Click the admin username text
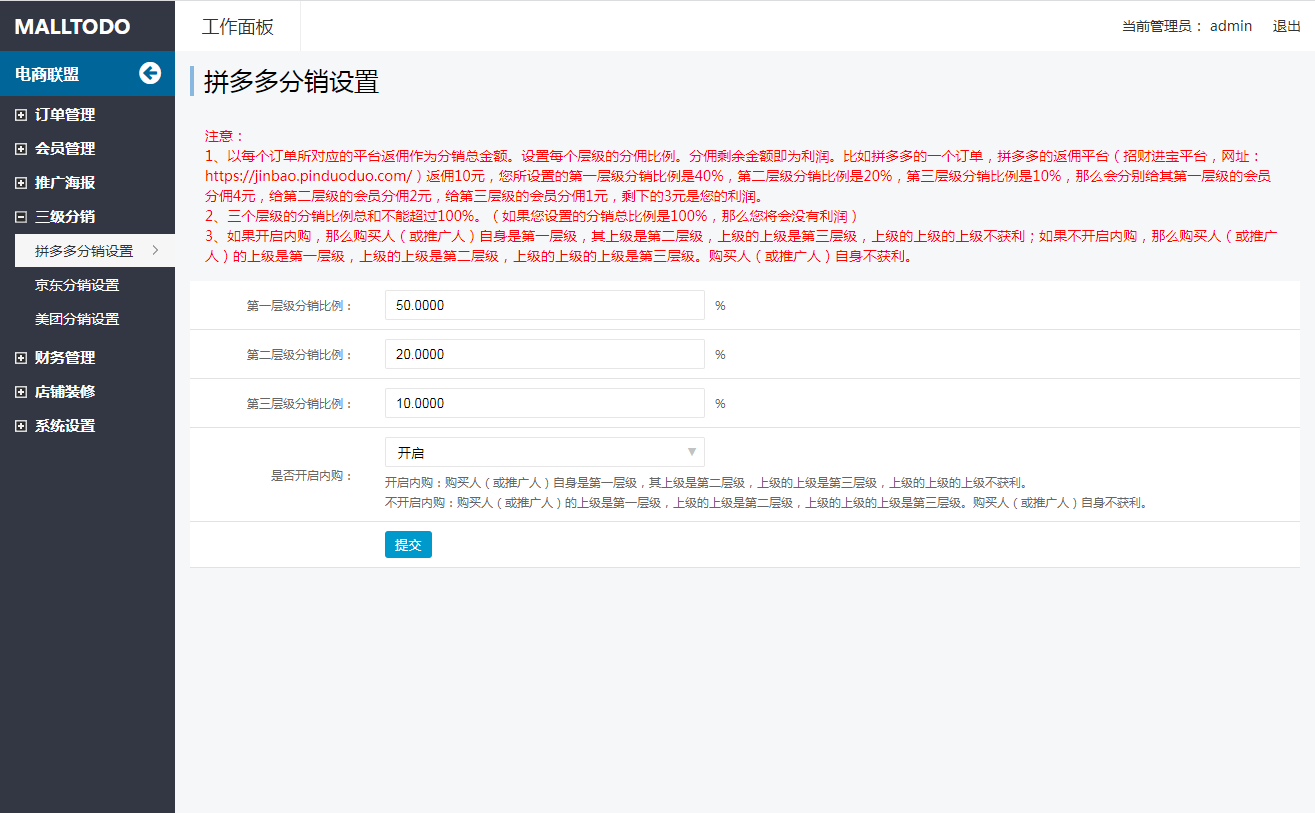The width and height of the screenshot is (1315, 813). pyautogui.click(x=1231, y=26)
